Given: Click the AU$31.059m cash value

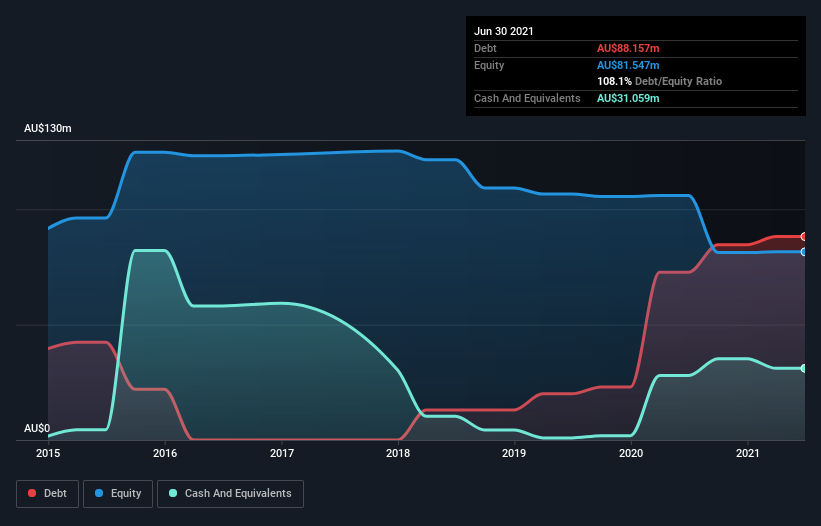Looking at the screenshot, I should tap(628, 98).
